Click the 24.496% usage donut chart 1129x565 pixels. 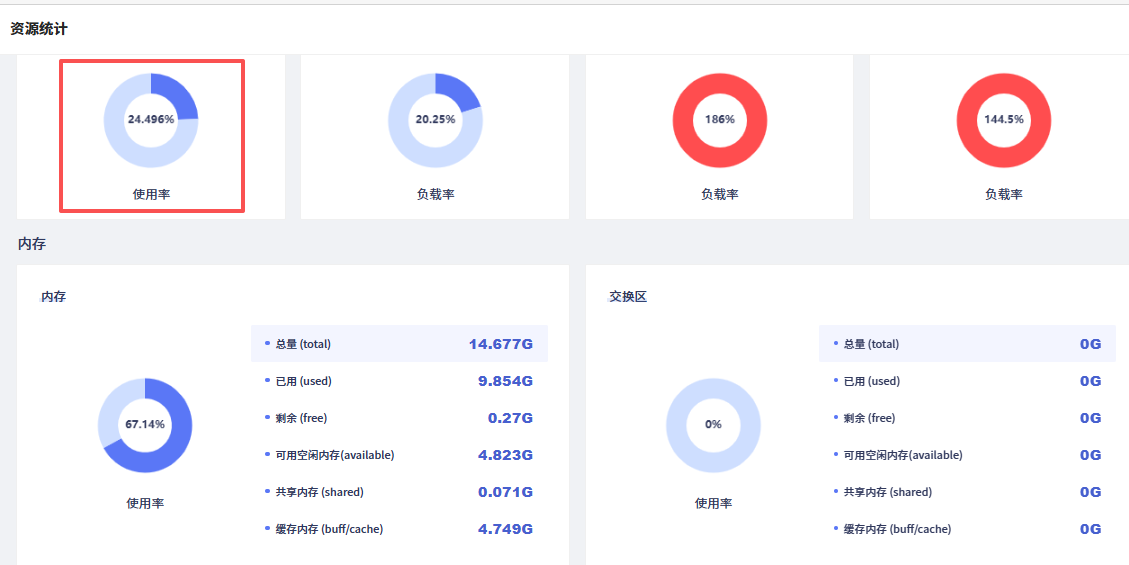point(150,119)
